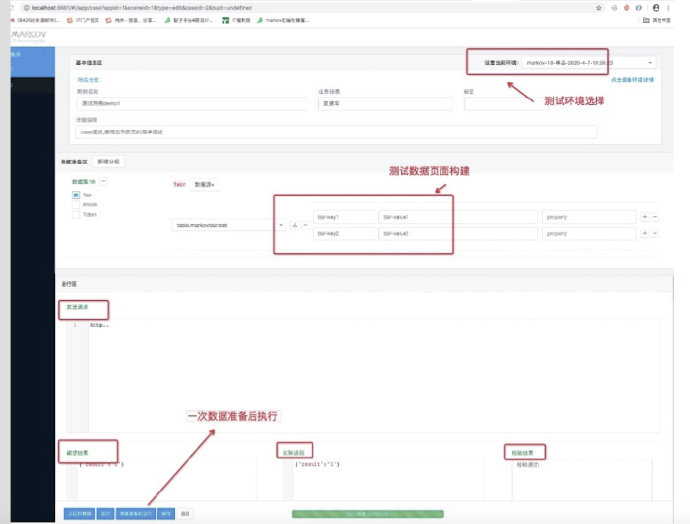The height and width of the screenshot is (524, 690).
Task: Click the case description input field
Action: 337,132
